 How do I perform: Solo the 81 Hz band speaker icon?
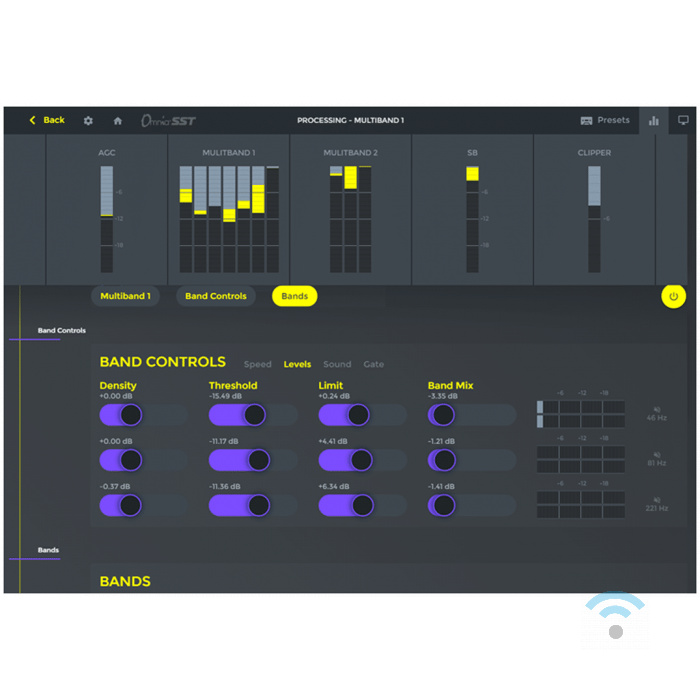click(656, 454)
